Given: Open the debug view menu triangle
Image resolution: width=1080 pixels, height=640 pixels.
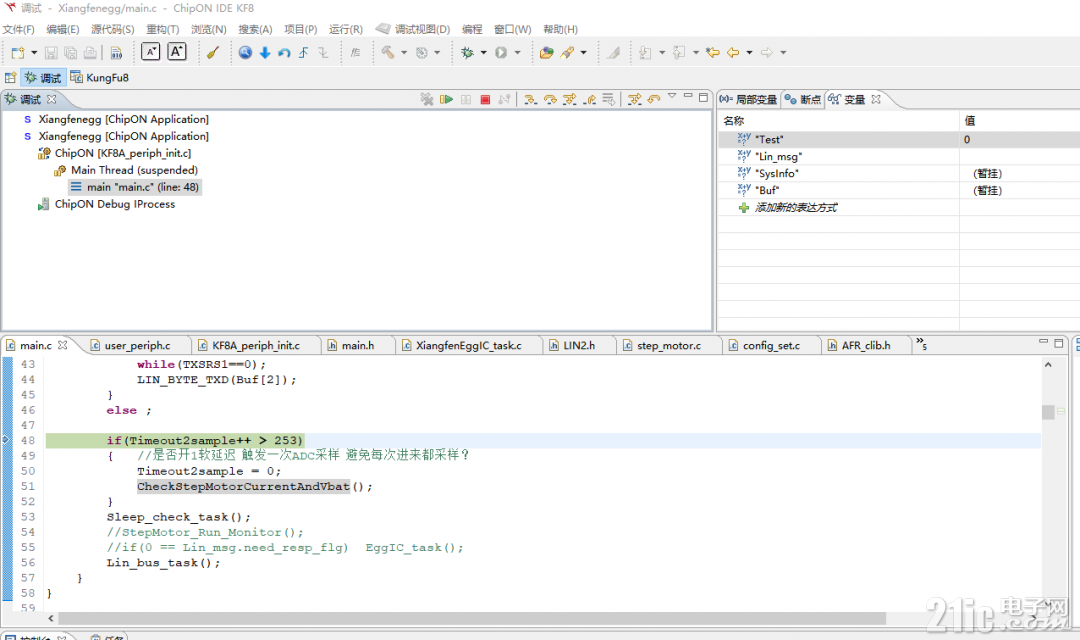Looking at the screenshot, I should tap(672, 96).
